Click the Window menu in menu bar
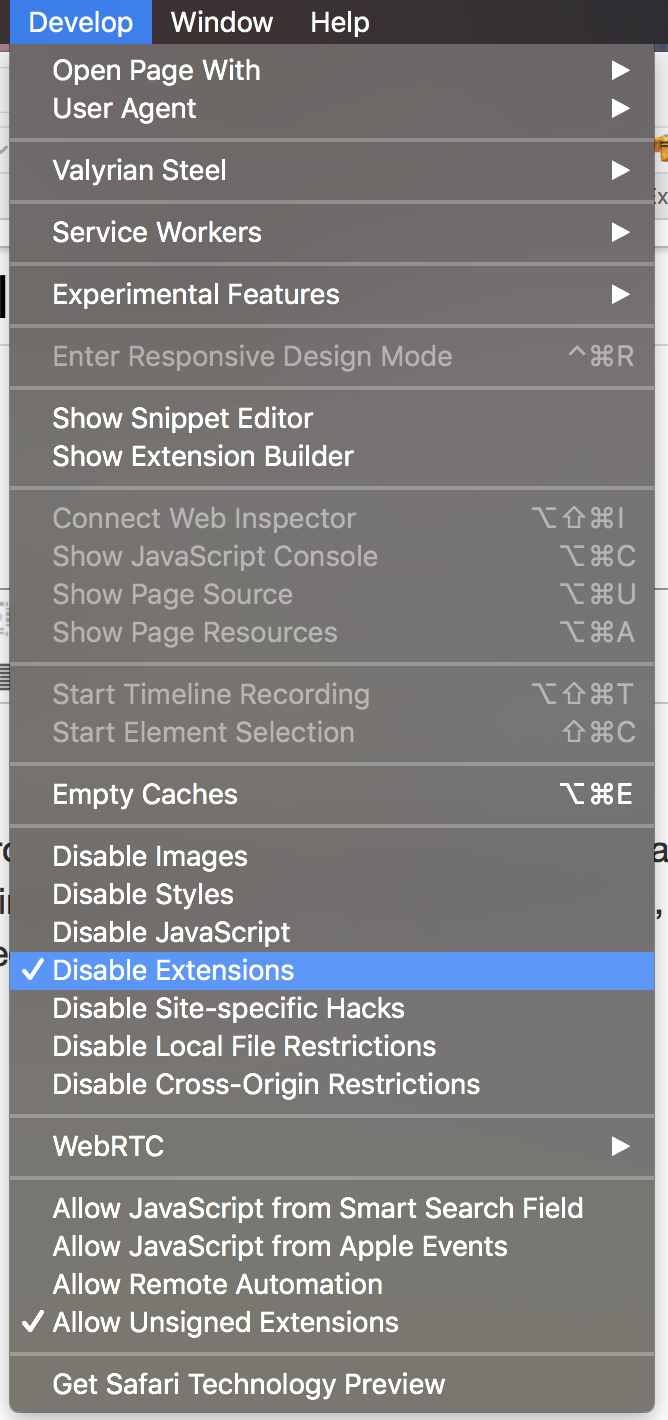Viewport: 668px width, 1420px height. [x=222, y=22]
